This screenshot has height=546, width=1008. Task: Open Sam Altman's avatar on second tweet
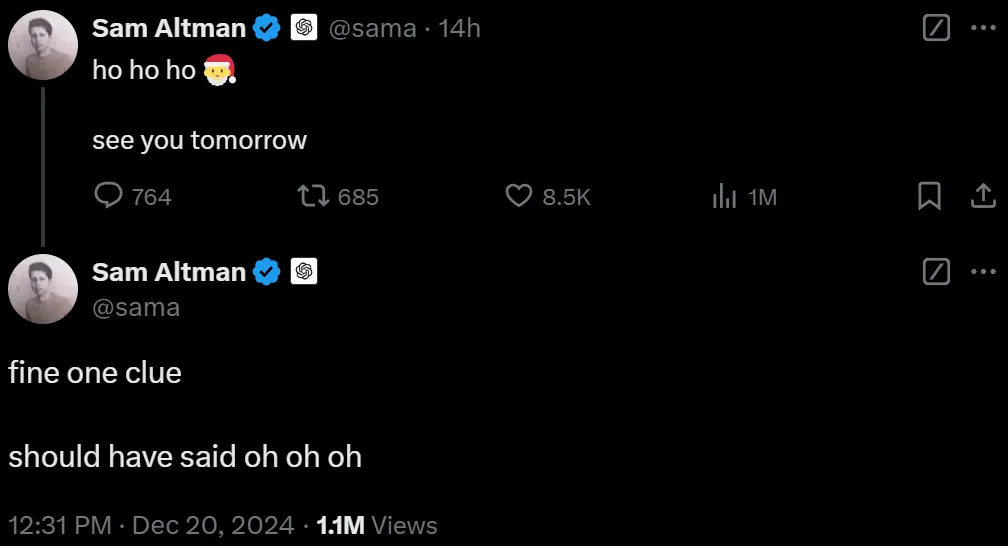coord(43,288)
